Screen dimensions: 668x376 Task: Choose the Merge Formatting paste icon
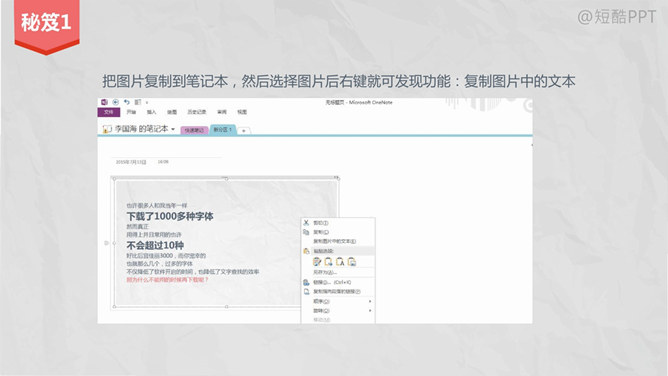click(x=328, y=262)
